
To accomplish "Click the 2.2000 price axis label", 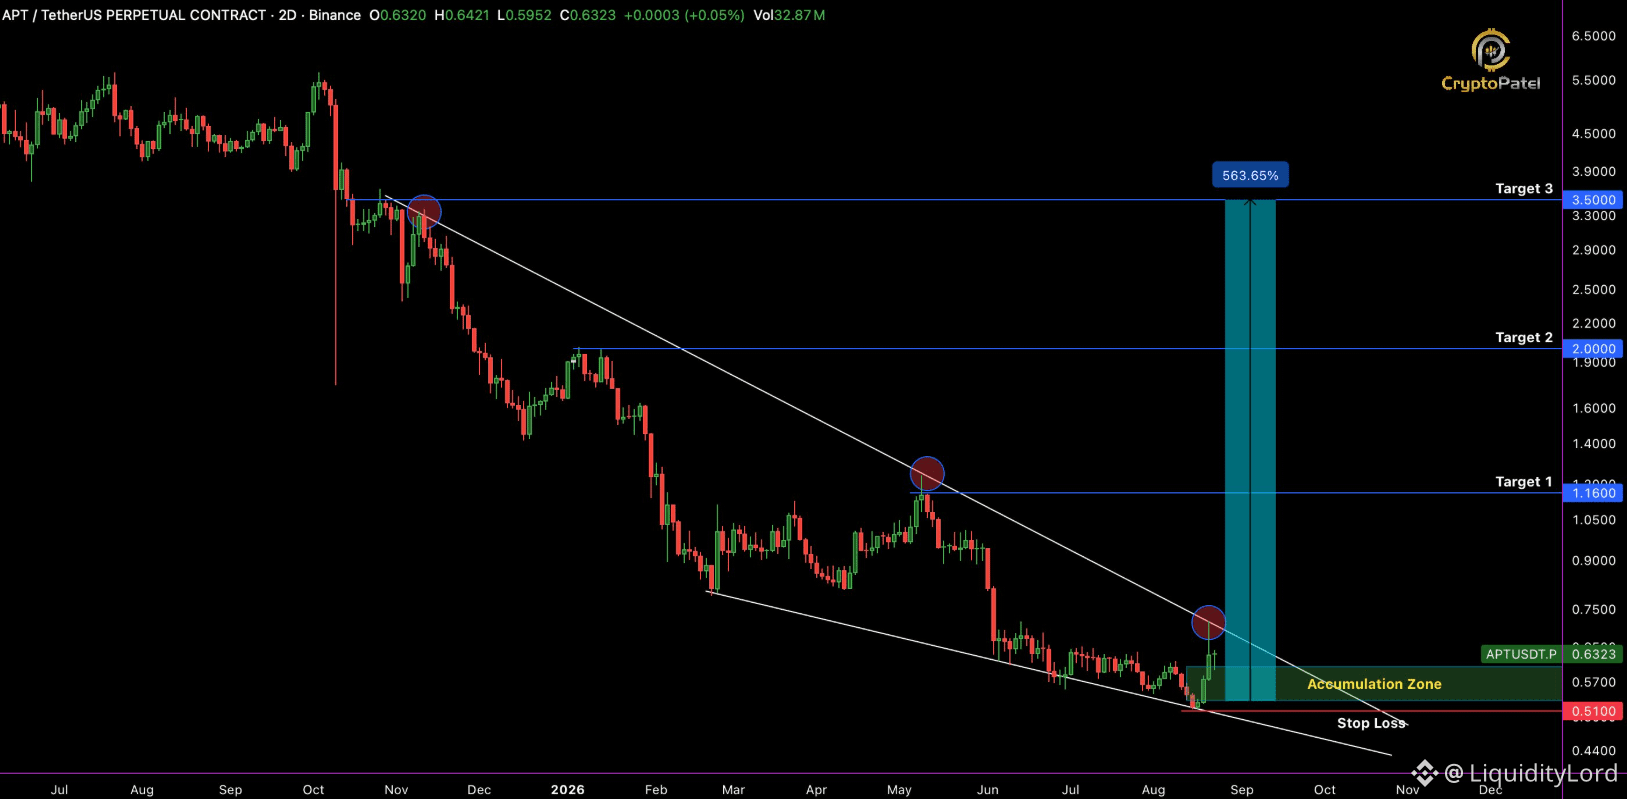I will click(1593, 323).
